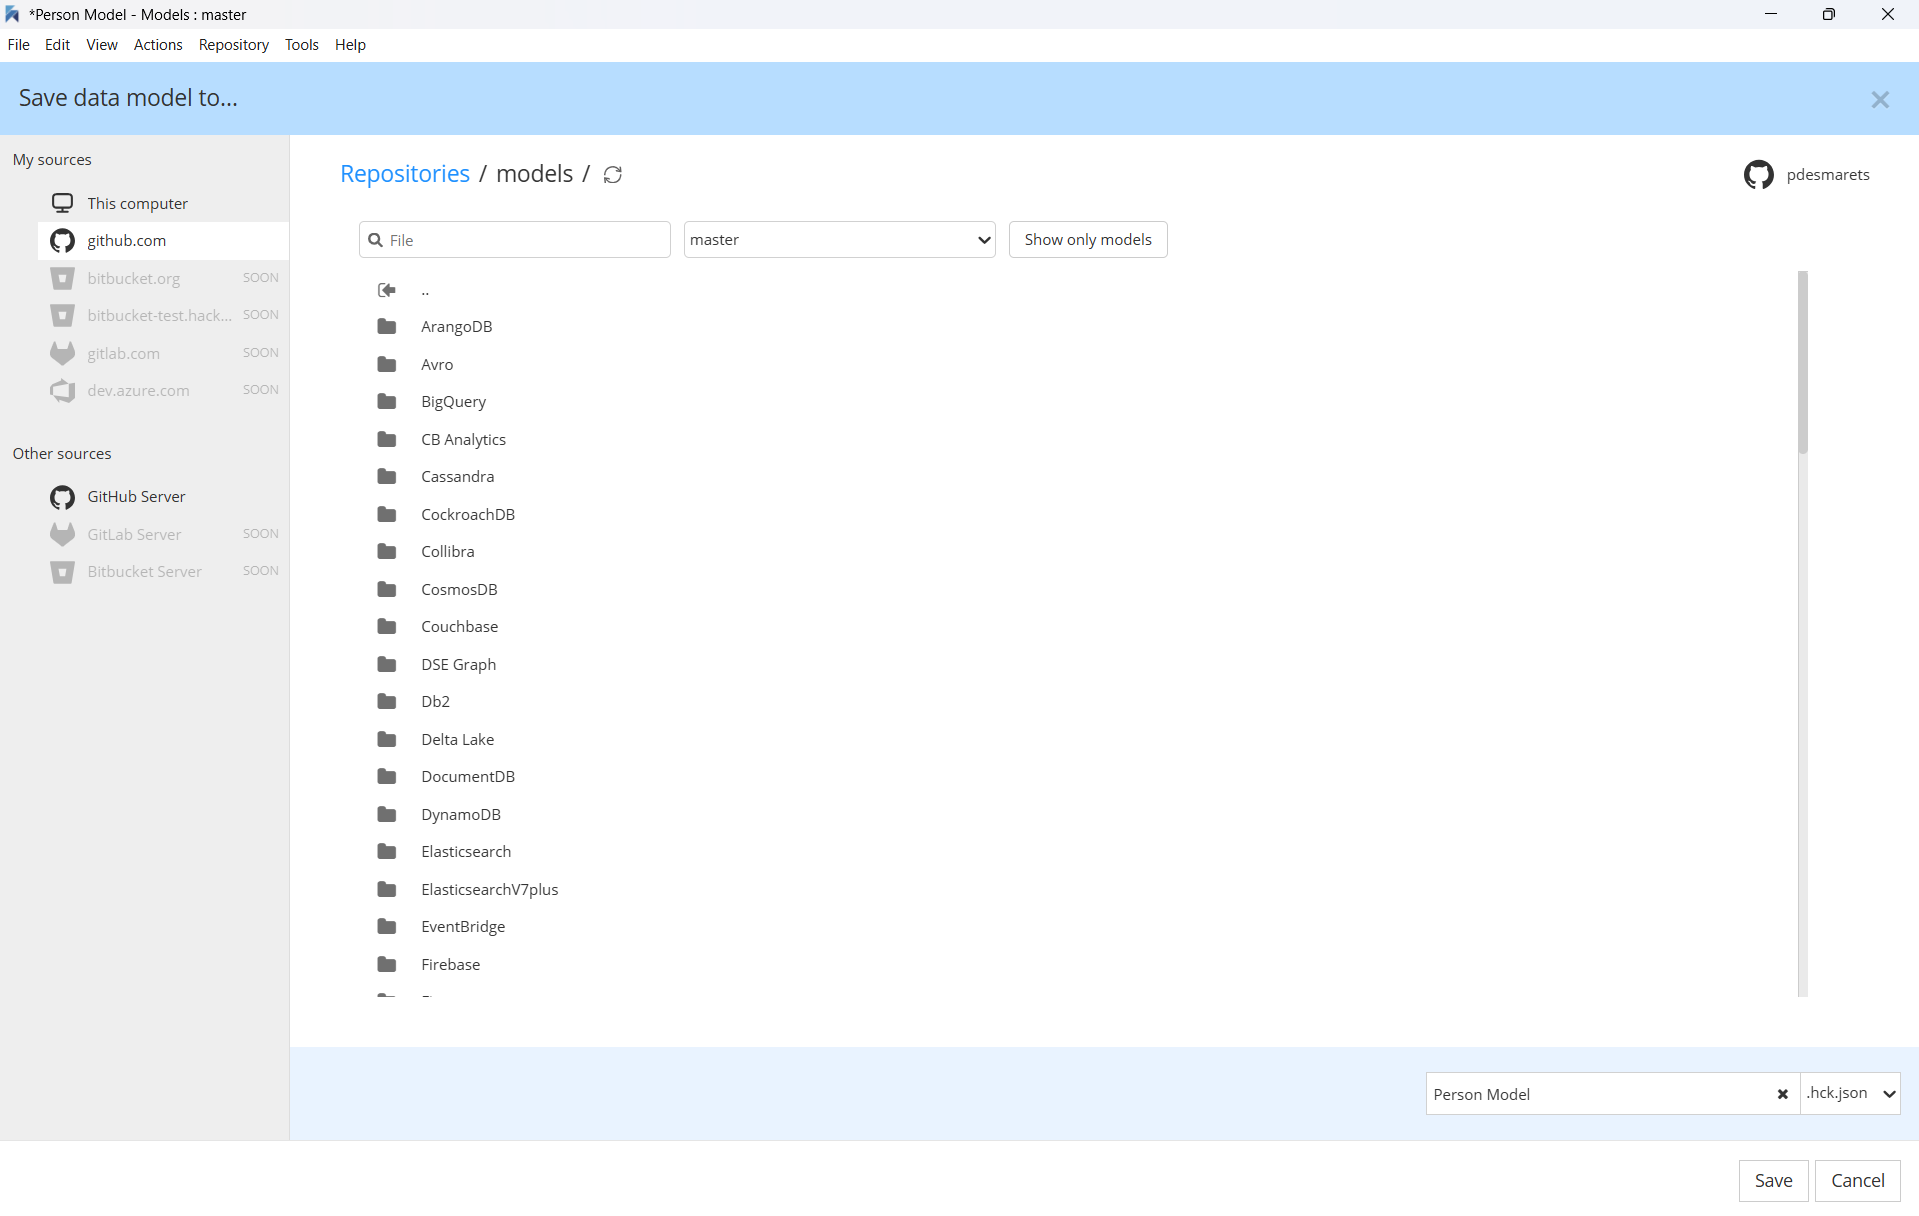The image size is (1919, 1216).
Task: Click the DSE Graph folder icon
Action: [387, 664]
